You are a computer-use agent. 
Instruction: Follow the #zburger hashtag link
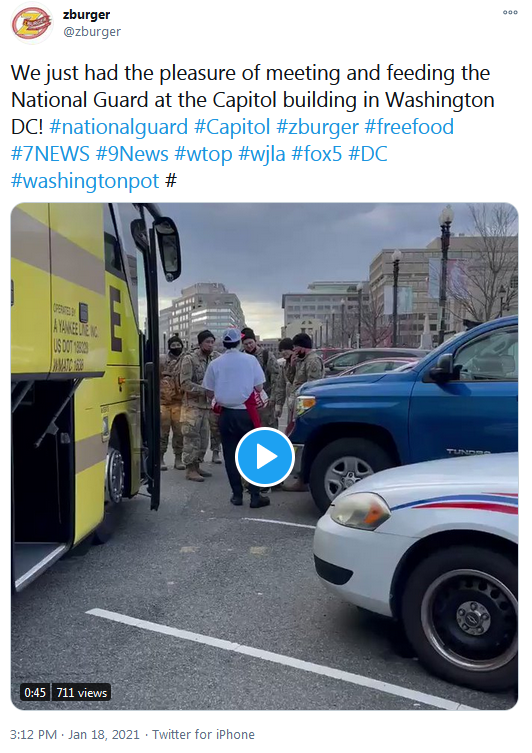[317, 127]
